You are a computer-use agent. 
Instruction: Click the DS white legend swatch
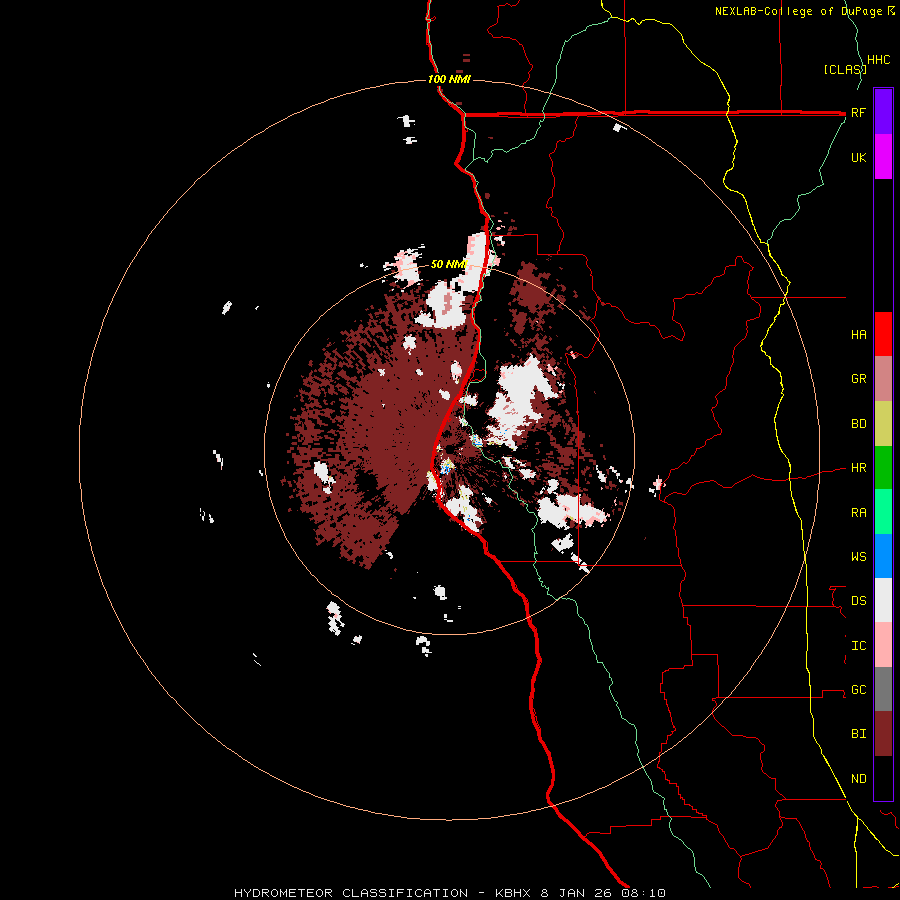pyautogui.click(x=883, y=600)
